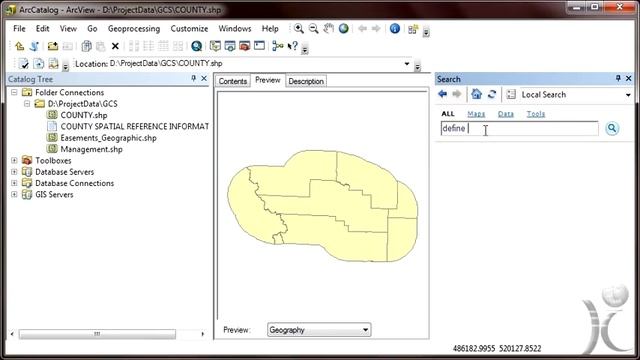Close the Search panel
The image size is (640, 360).
pos(629,78)
